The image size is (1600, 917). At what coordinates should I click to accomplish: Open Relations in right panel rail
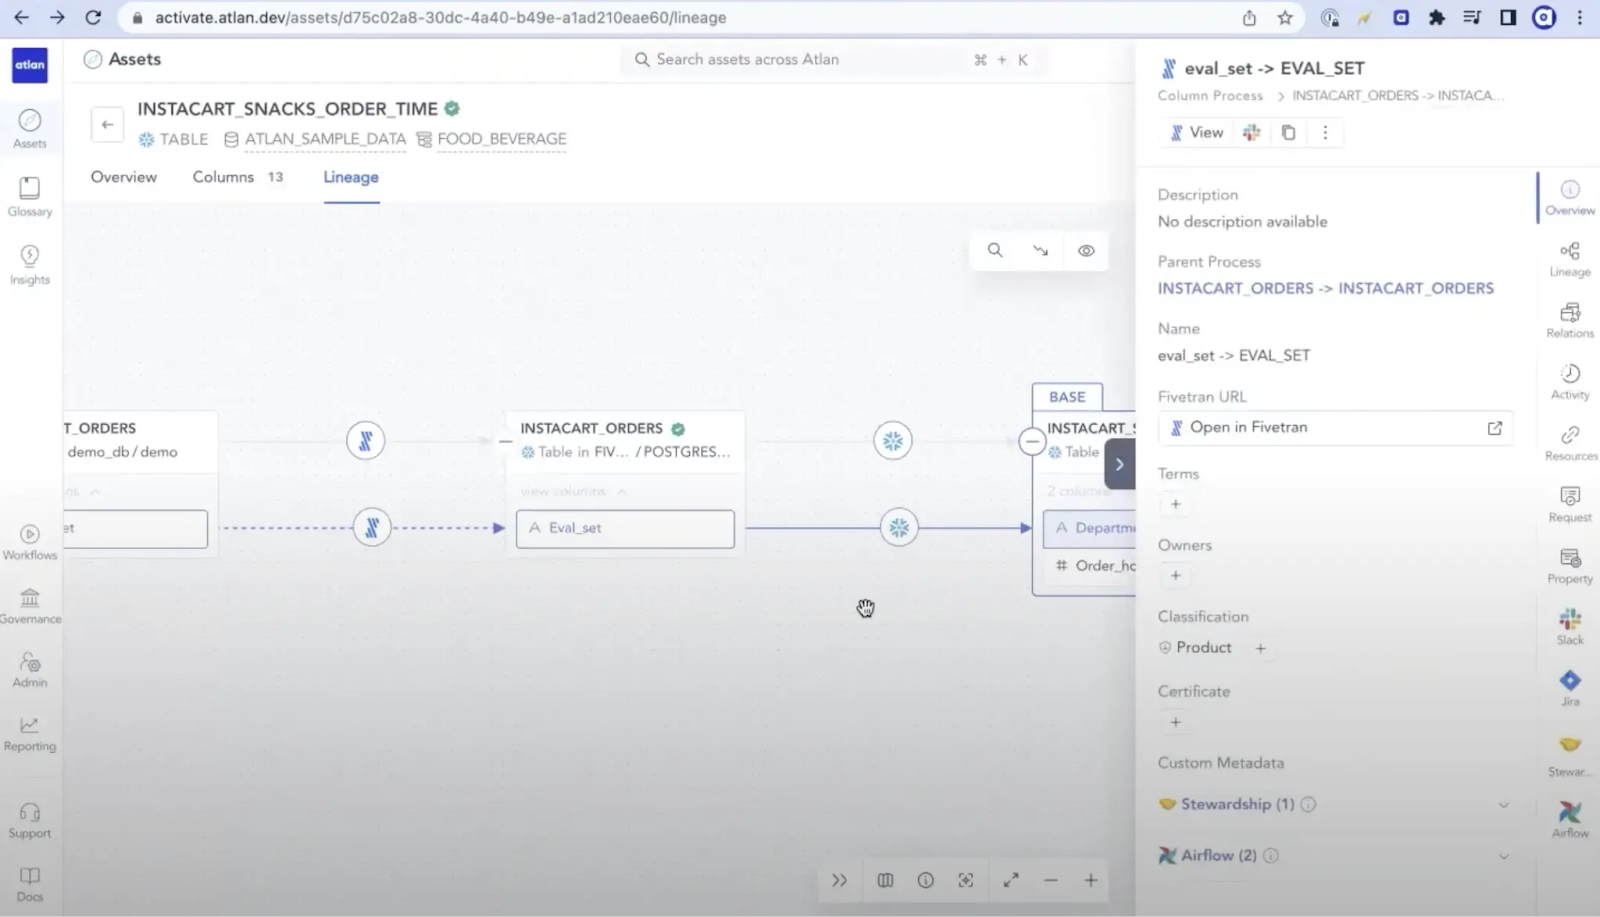coord(1570,320)
